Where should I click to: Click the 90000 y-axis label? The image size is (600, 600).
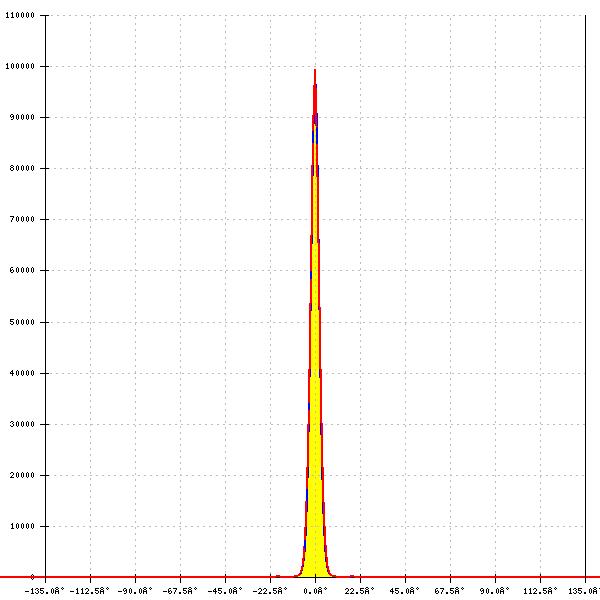click(22, 117)
